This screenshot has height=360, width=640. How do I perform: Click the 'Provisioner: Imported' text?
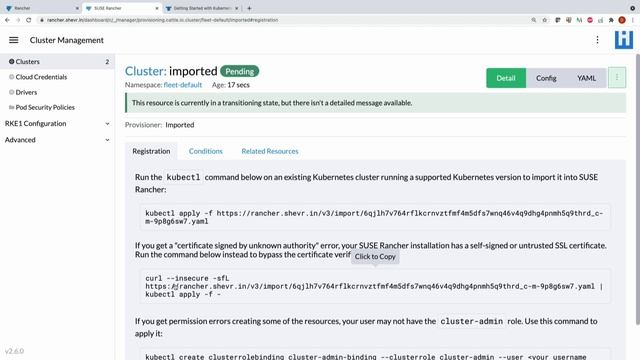160,125
